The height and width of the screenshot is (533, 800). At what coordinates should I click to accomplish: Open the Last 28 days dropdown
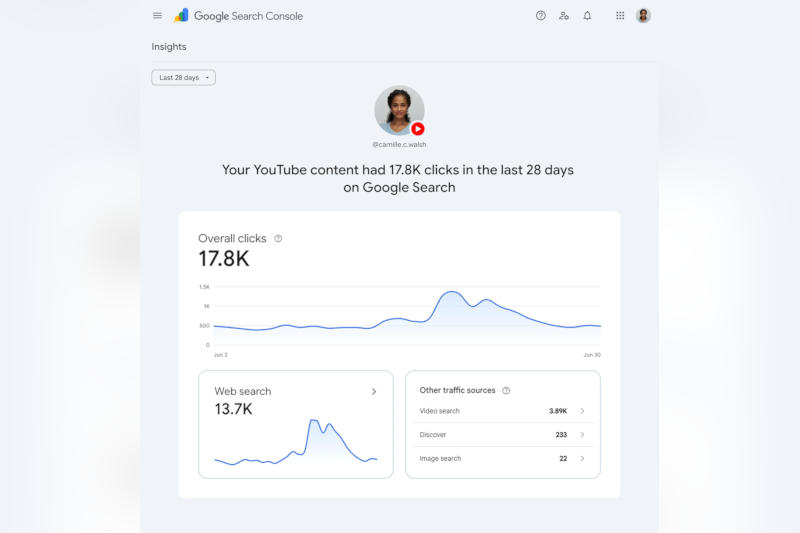(x=184, y=78)
